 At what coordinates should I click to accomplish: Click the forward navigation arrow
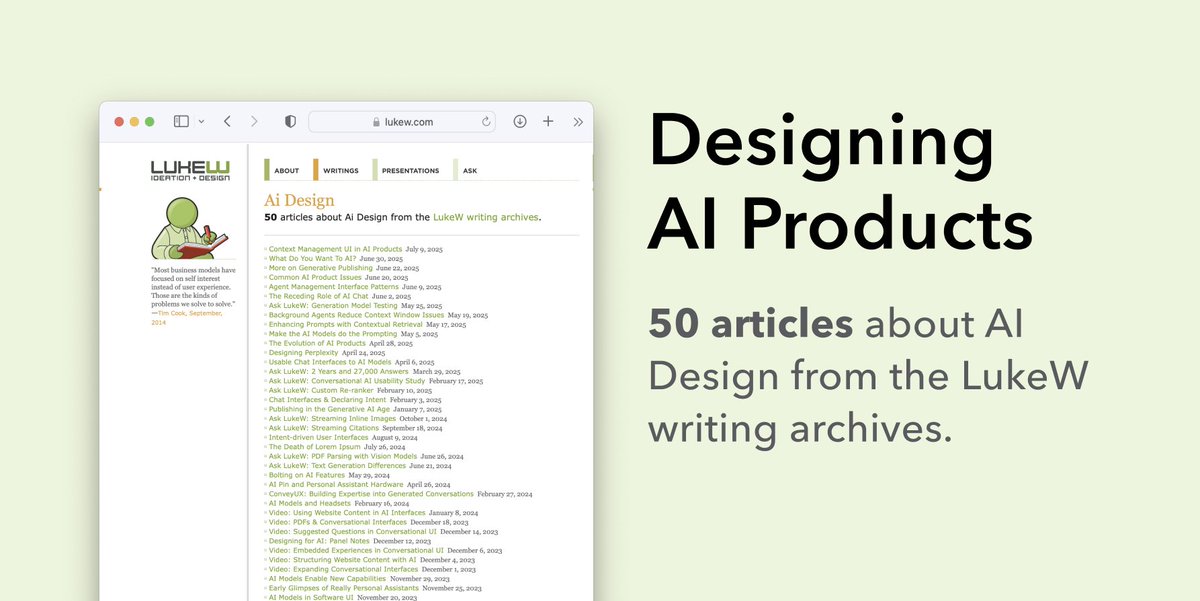(x=254, y=121)
